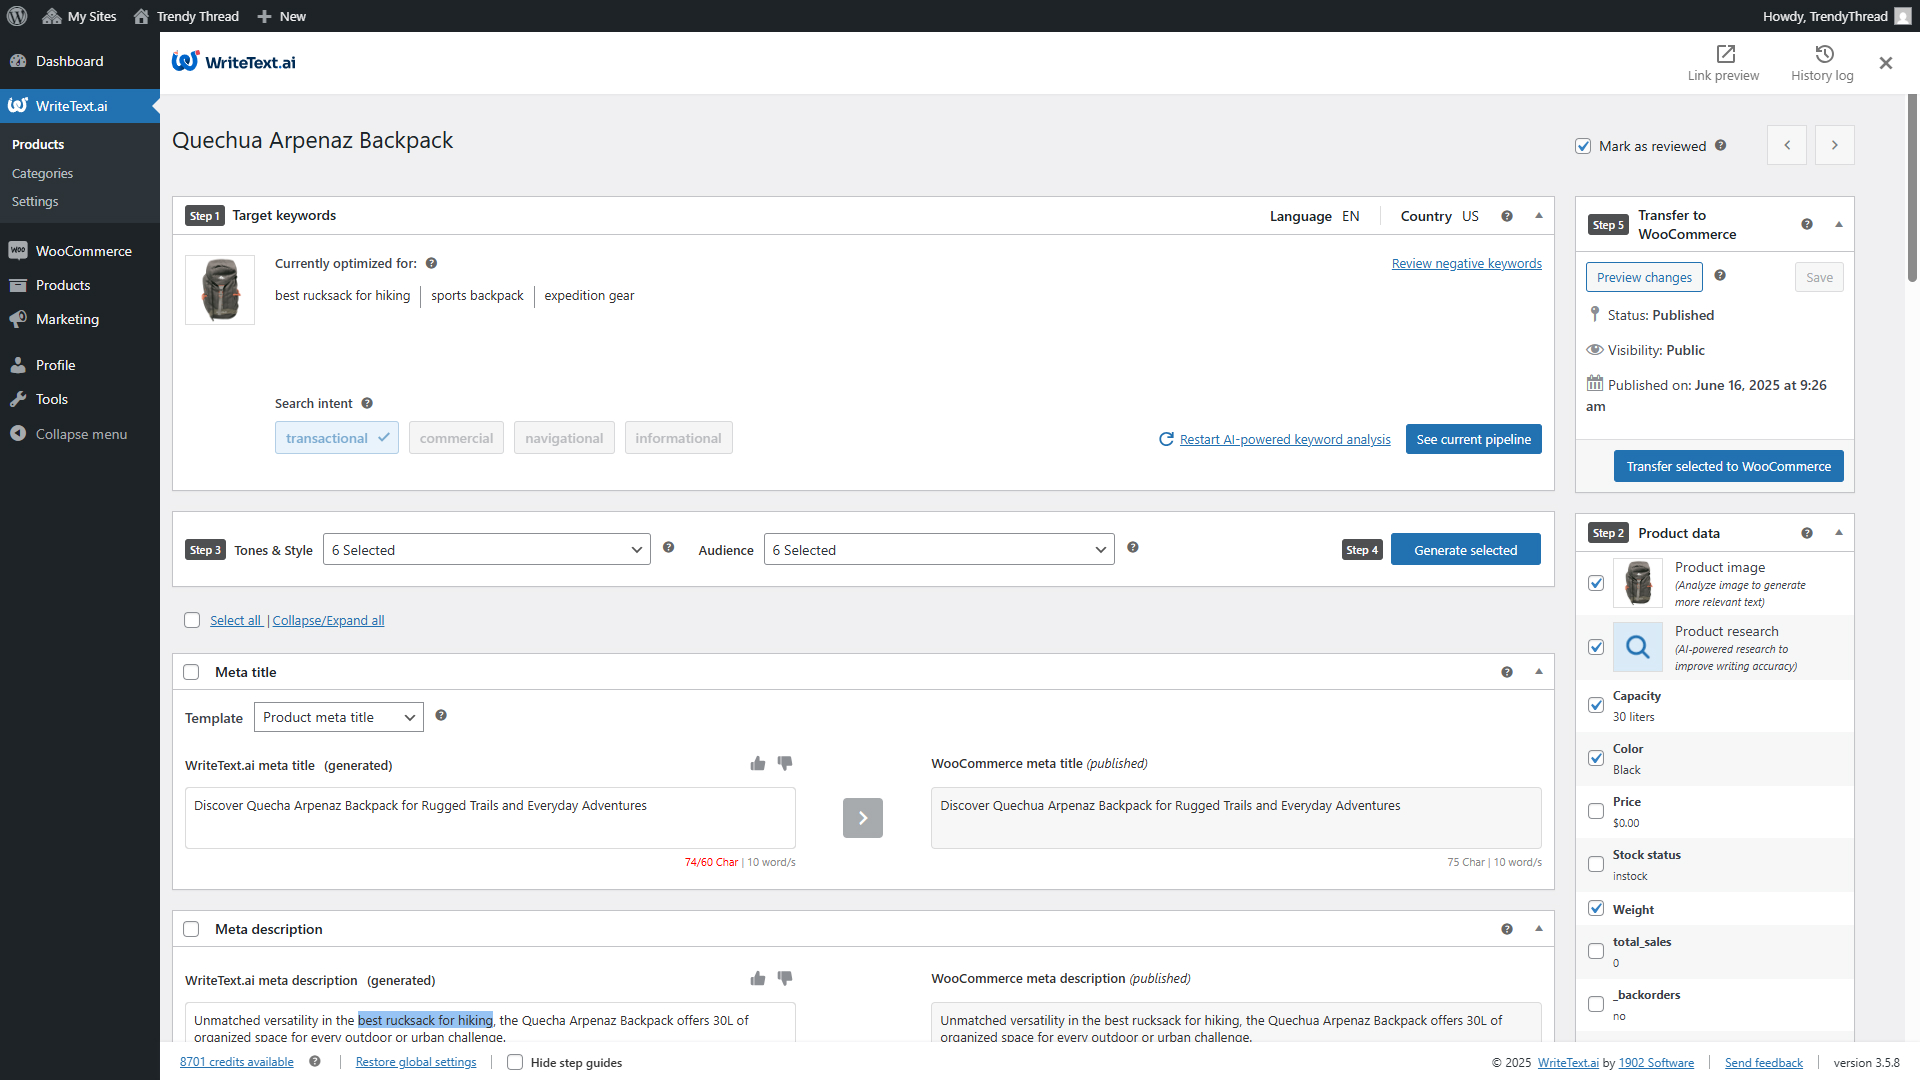Viewport: 1920px width, 1080px height.
Task: Collapse the Transfer to WooCommerce panel
Action: point(1840,224)
